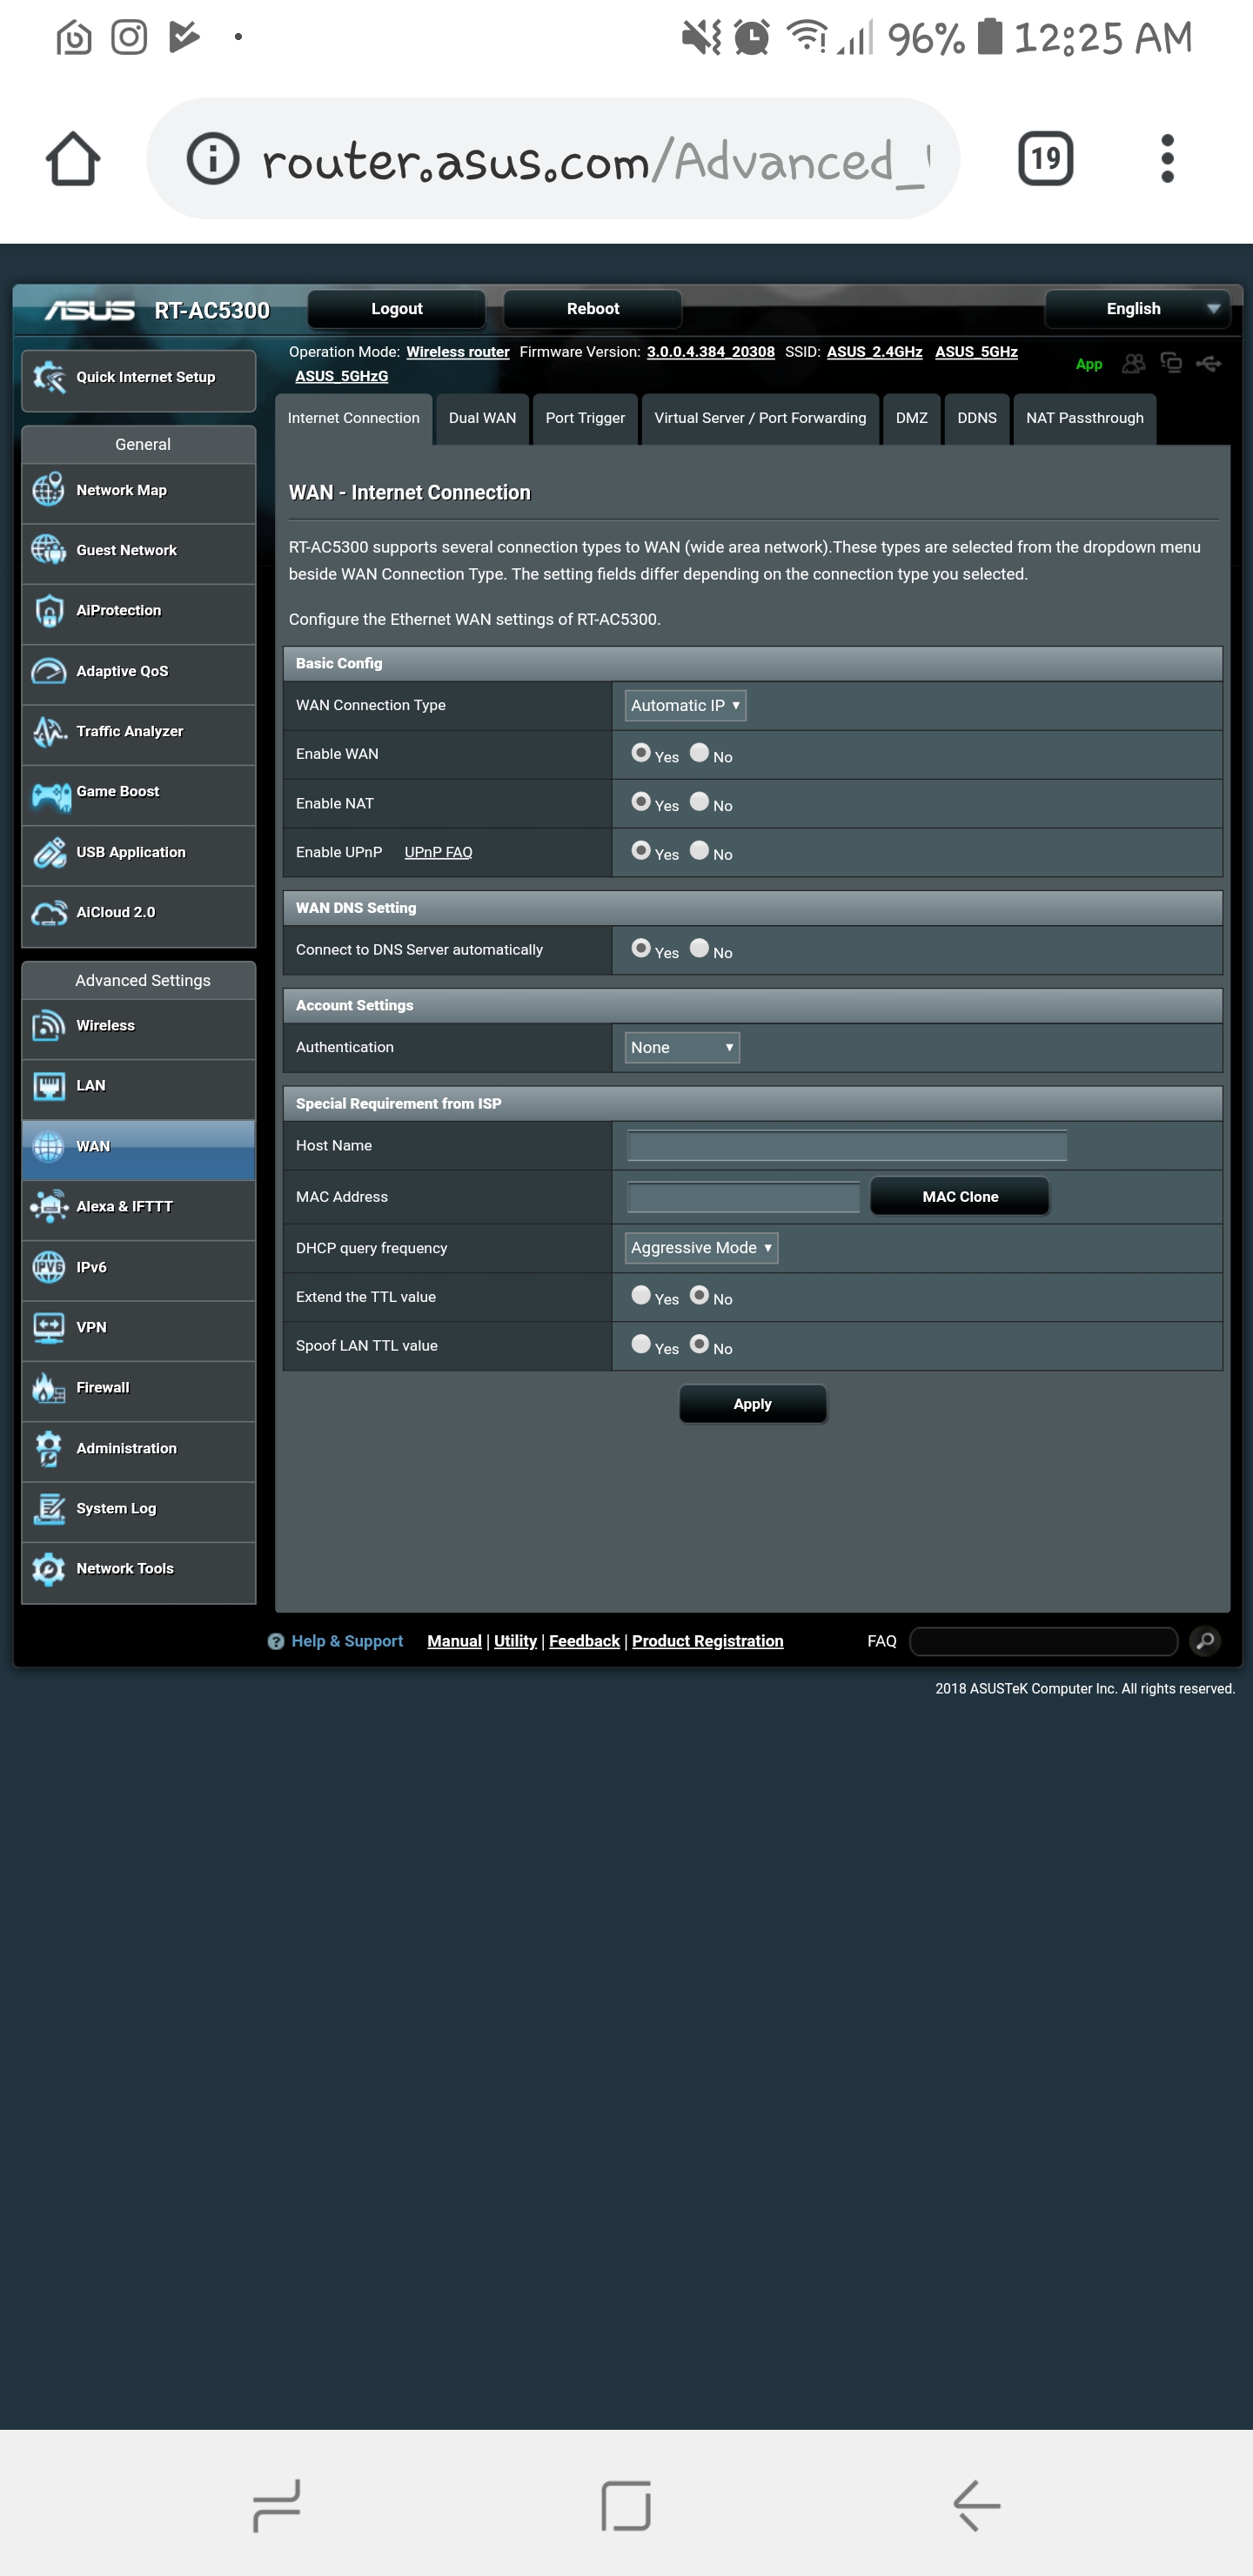Click the network devices status icon
This screenshot has width=1253, height=2576.
[x=1171, y=363]
